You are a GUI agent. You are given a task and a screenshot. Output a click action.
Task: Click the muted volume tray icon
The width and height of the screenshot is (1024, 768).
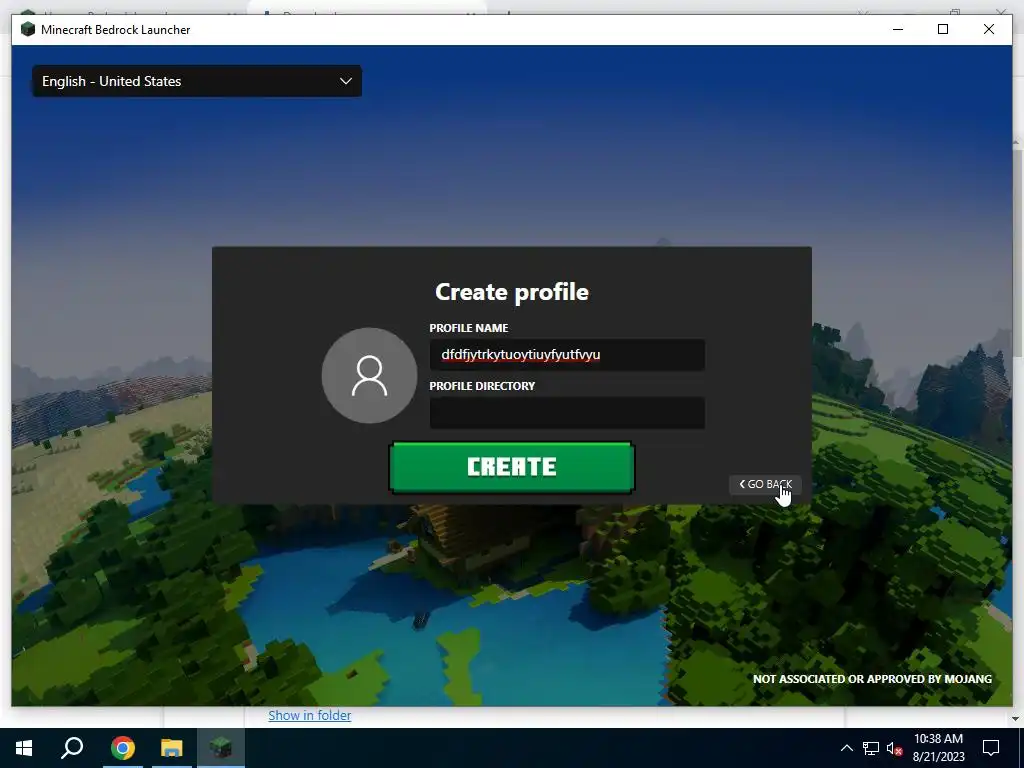[x=894, y=748]
